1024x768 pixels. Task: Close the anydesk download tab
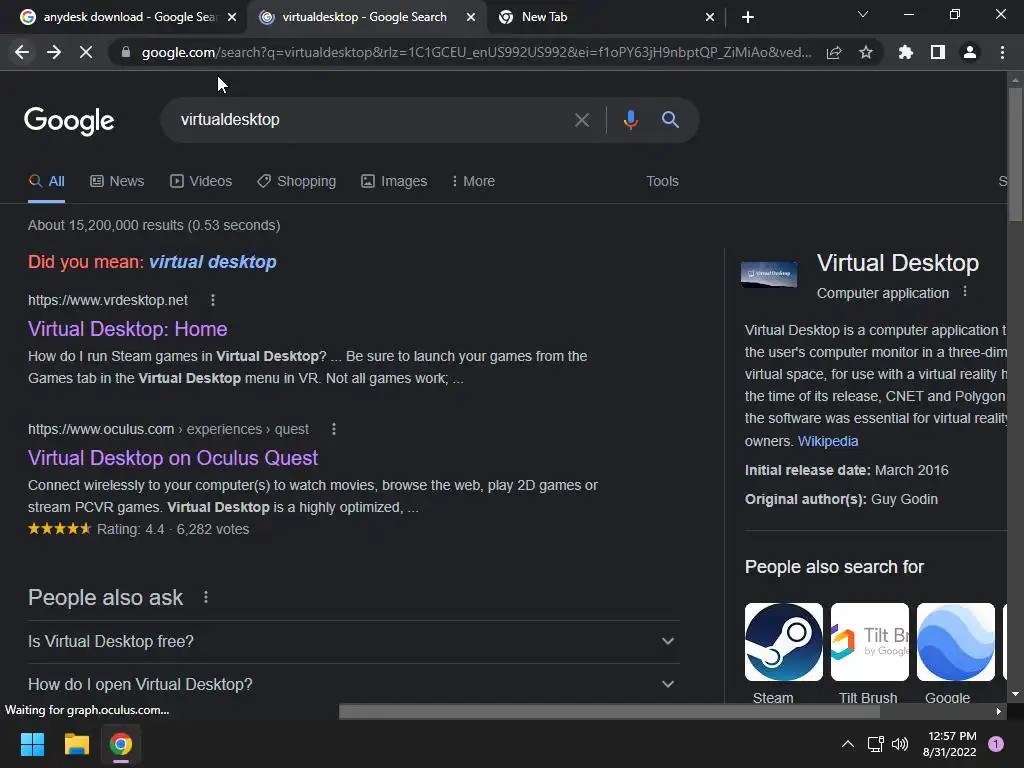pyautogui.click(x=232, y=18)
